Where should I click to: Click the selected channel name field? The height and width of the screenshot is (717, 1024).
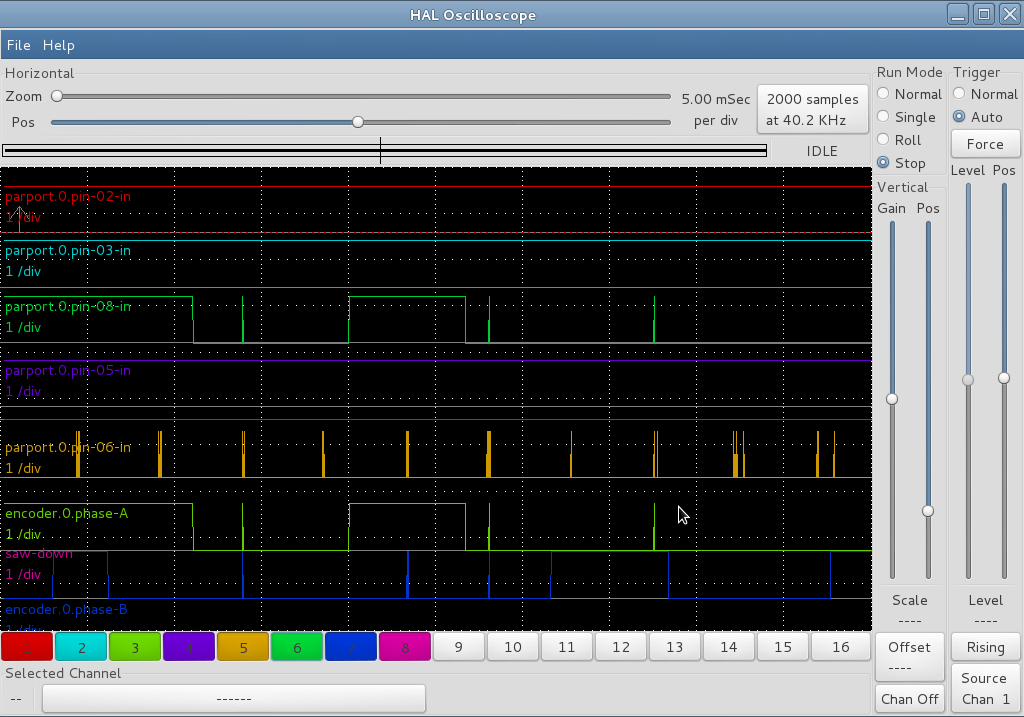(x=233, y=698)
